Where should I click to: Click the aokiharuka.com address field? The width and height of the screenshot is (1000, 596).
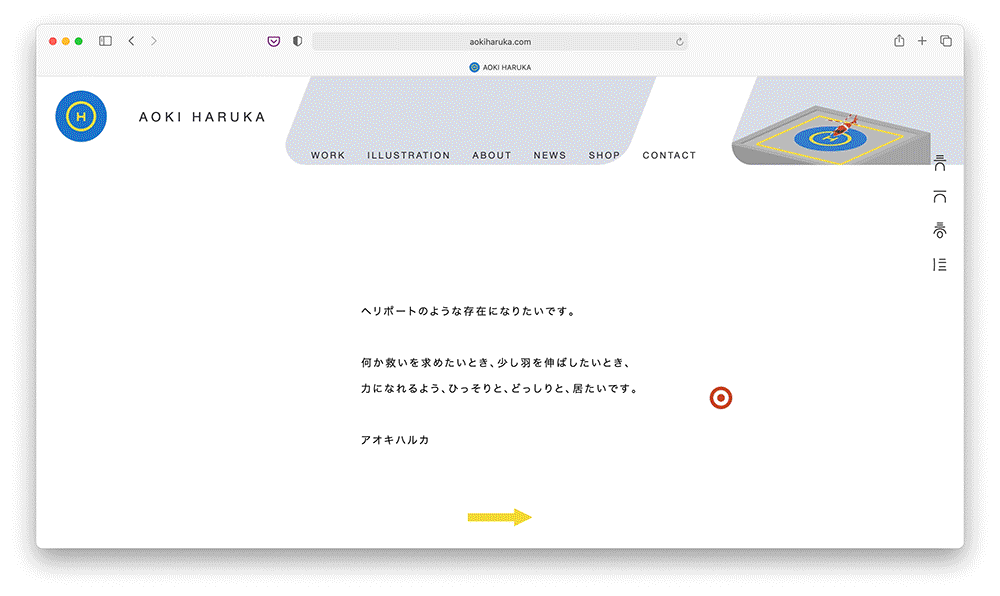pyautogui.click(x=499, y=42)
